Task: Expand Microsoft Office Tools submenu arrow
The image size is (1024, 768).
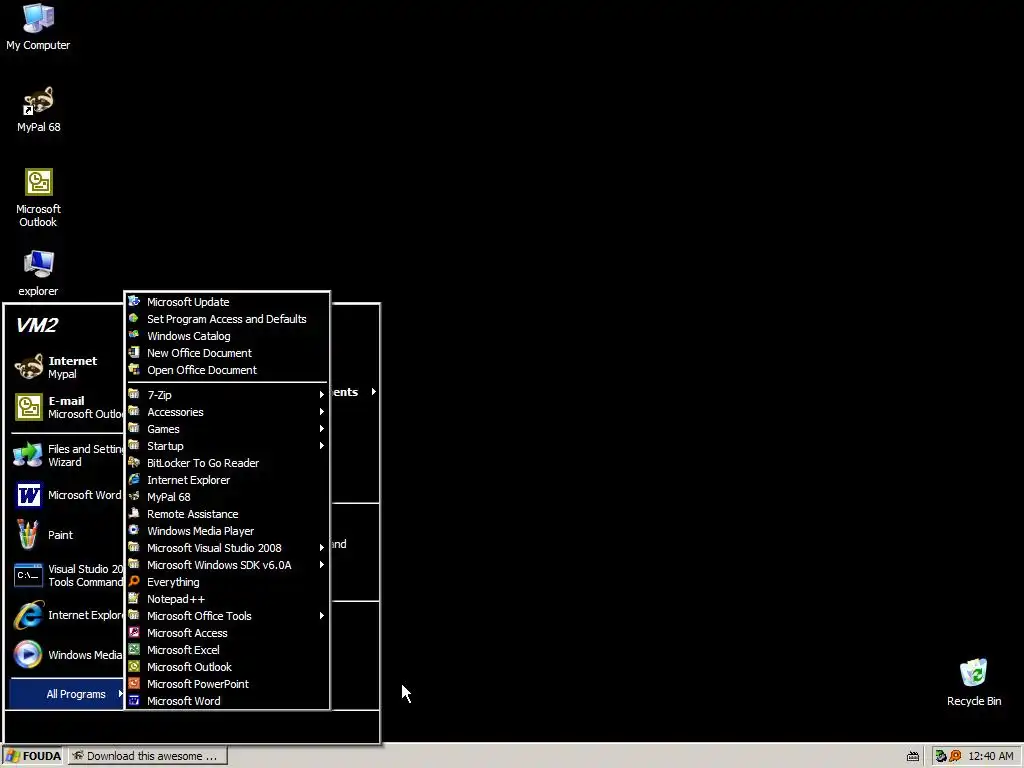Action: click(321, 615)
